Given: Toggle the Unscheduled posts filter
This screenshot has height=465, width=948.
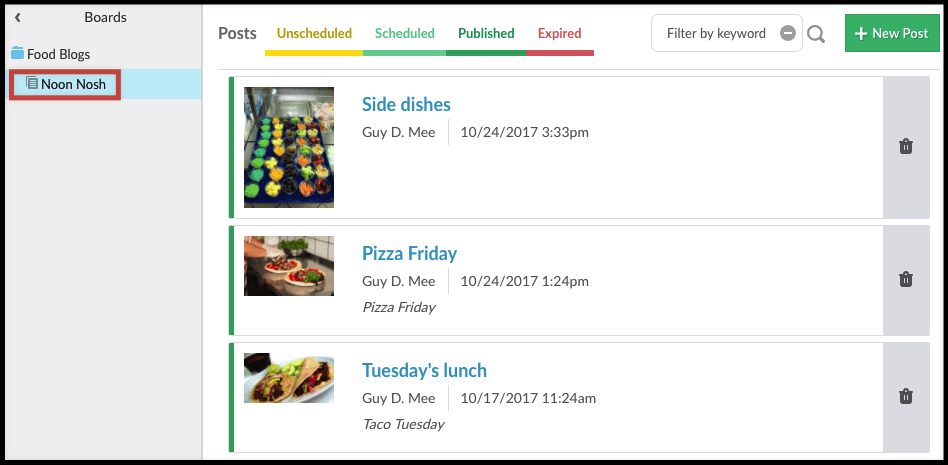Looking at the screenshot, I should (314, 33).
